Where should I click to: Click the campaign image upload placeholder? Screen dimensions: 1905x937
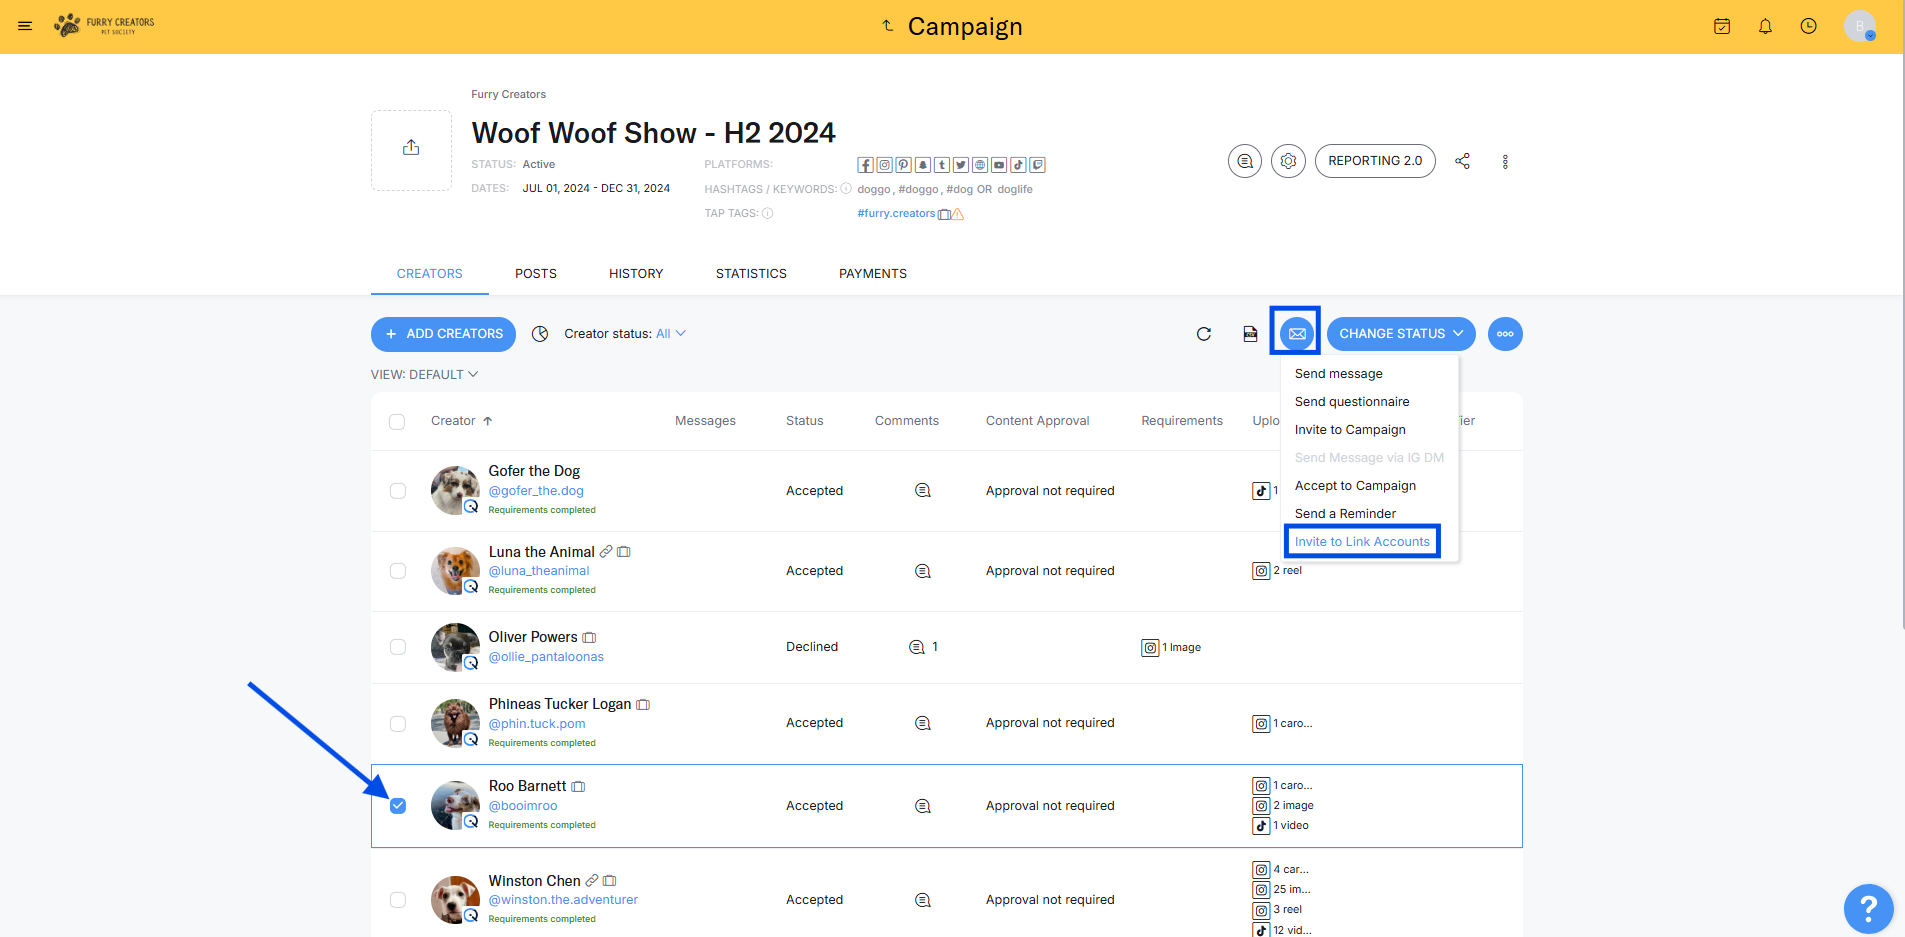click(x=411, y=149)
